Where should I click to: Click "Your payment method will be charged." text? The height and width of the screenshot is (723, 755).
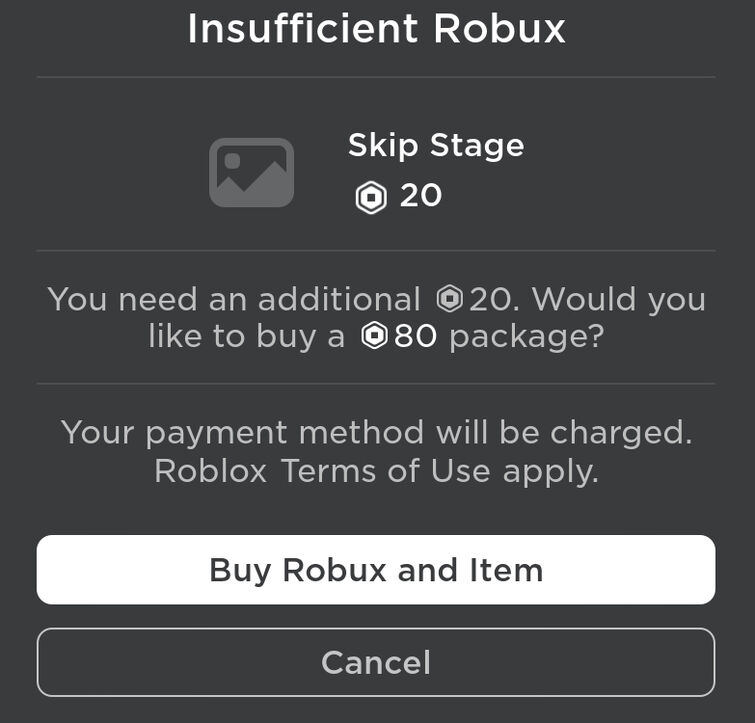[376, 432]
